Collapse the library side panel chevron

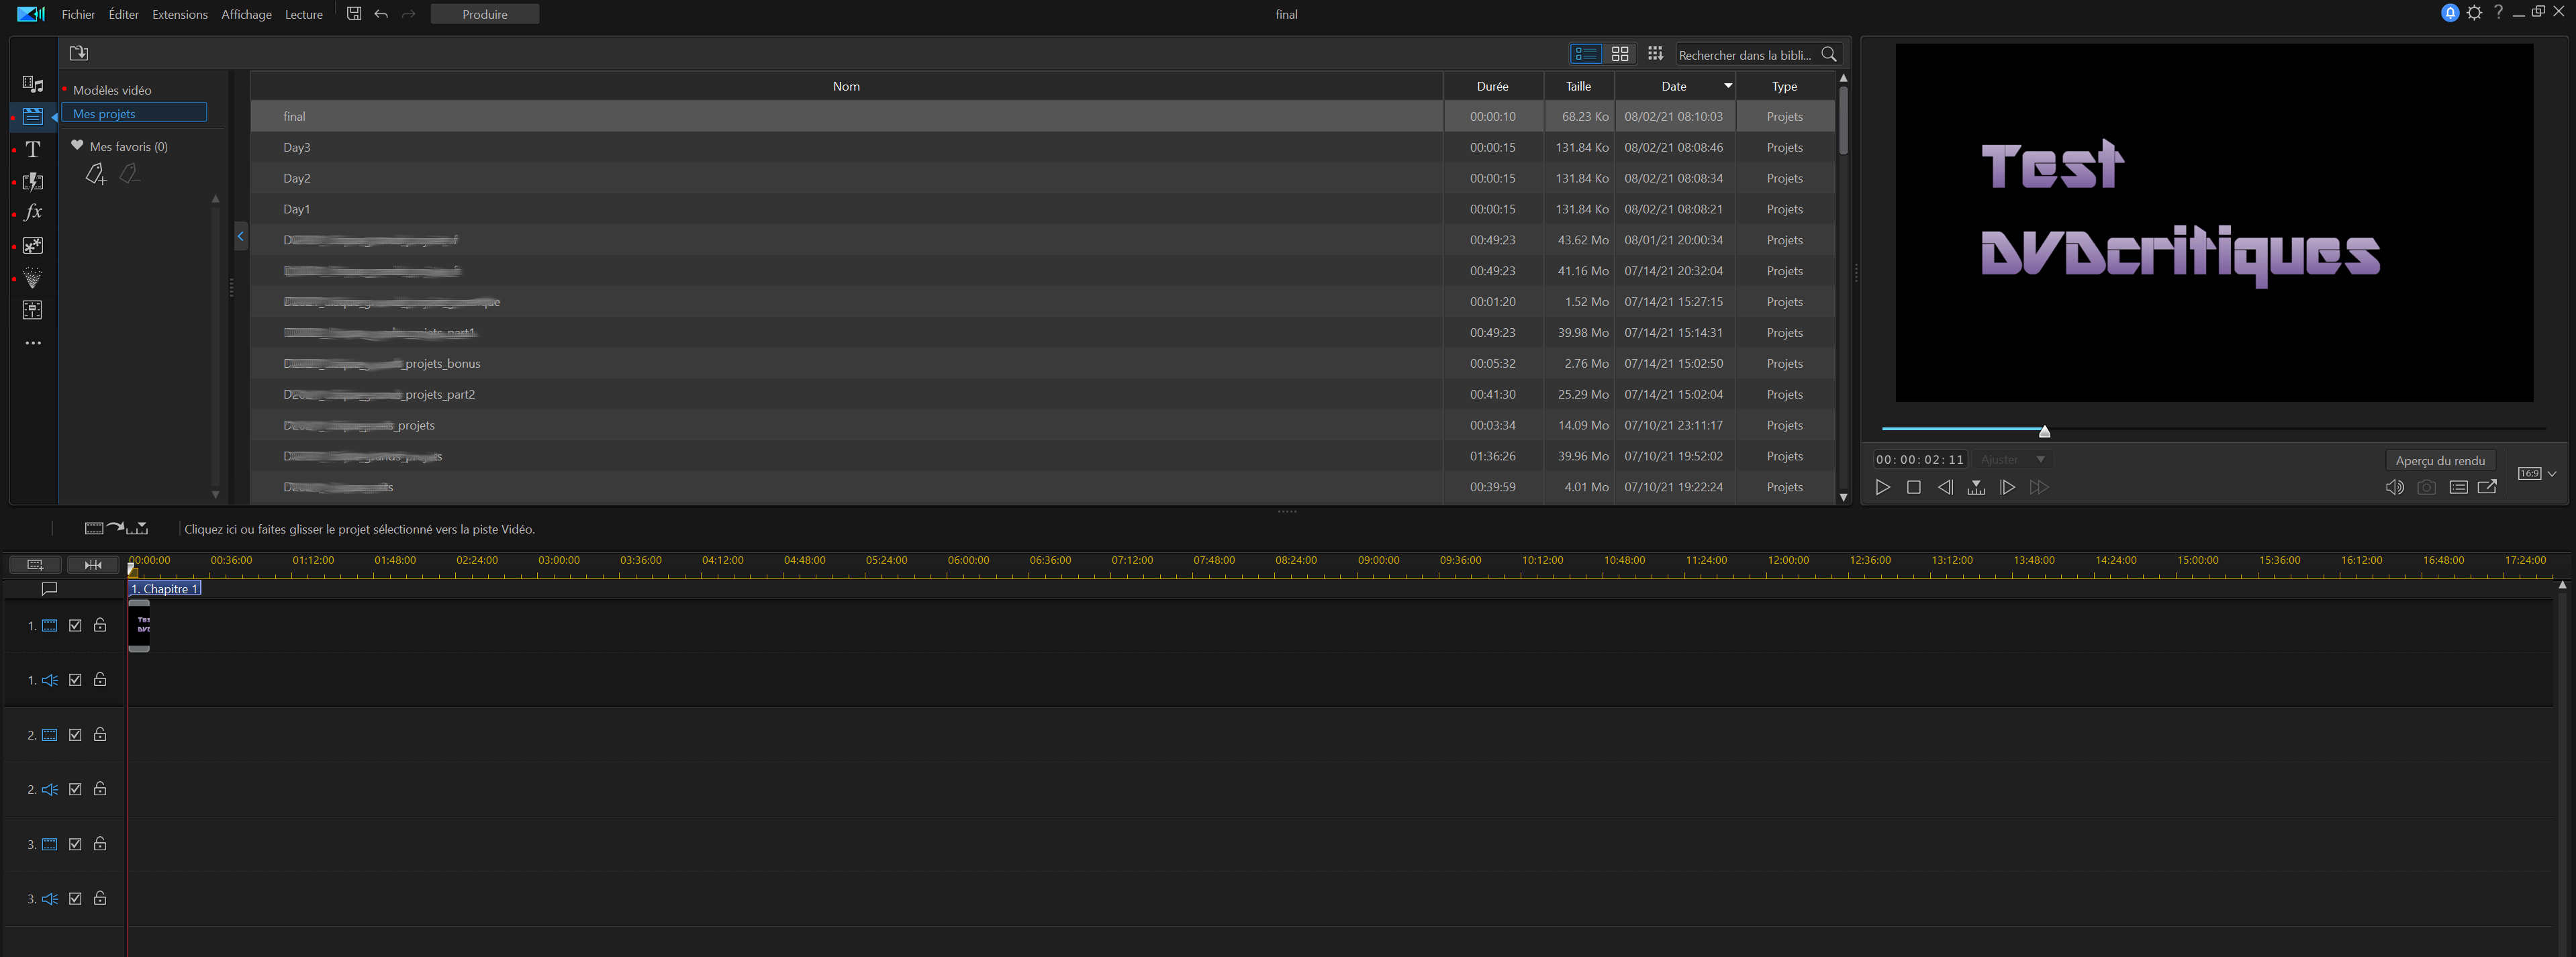pos(241,237)
